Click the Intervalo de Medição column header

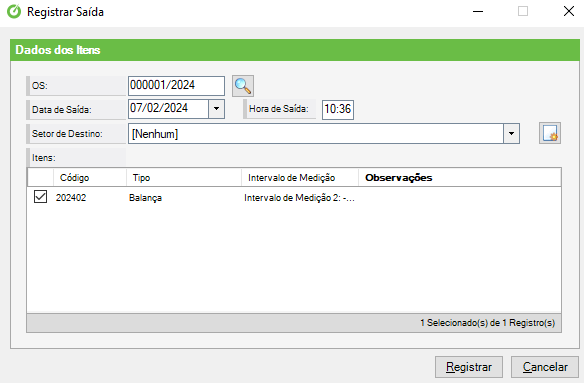point(300,178)
